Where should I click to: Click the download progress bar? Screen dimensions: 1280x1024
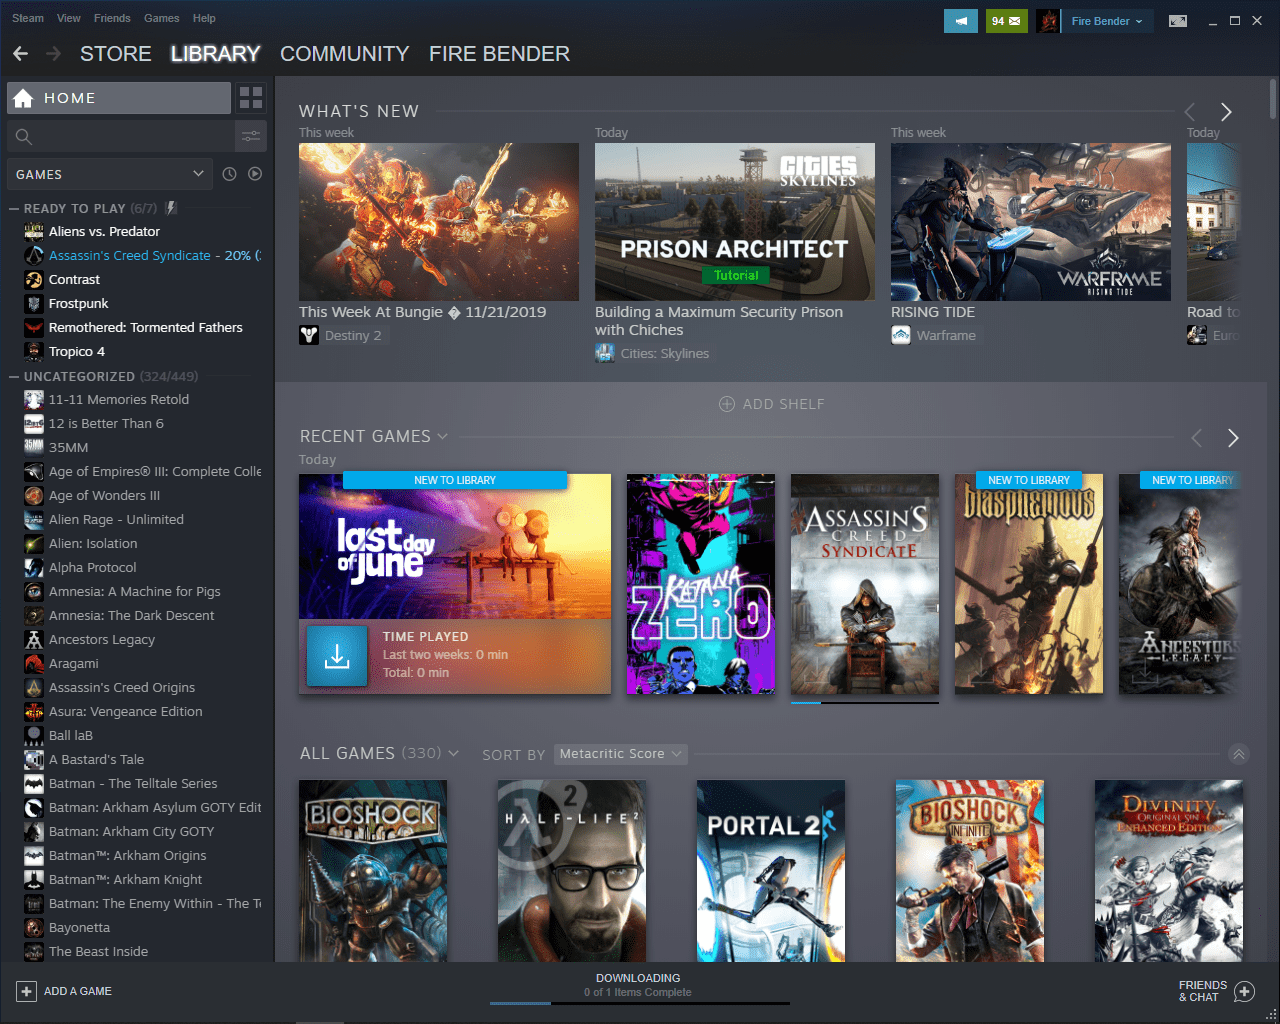click(x=640, y=1003)
